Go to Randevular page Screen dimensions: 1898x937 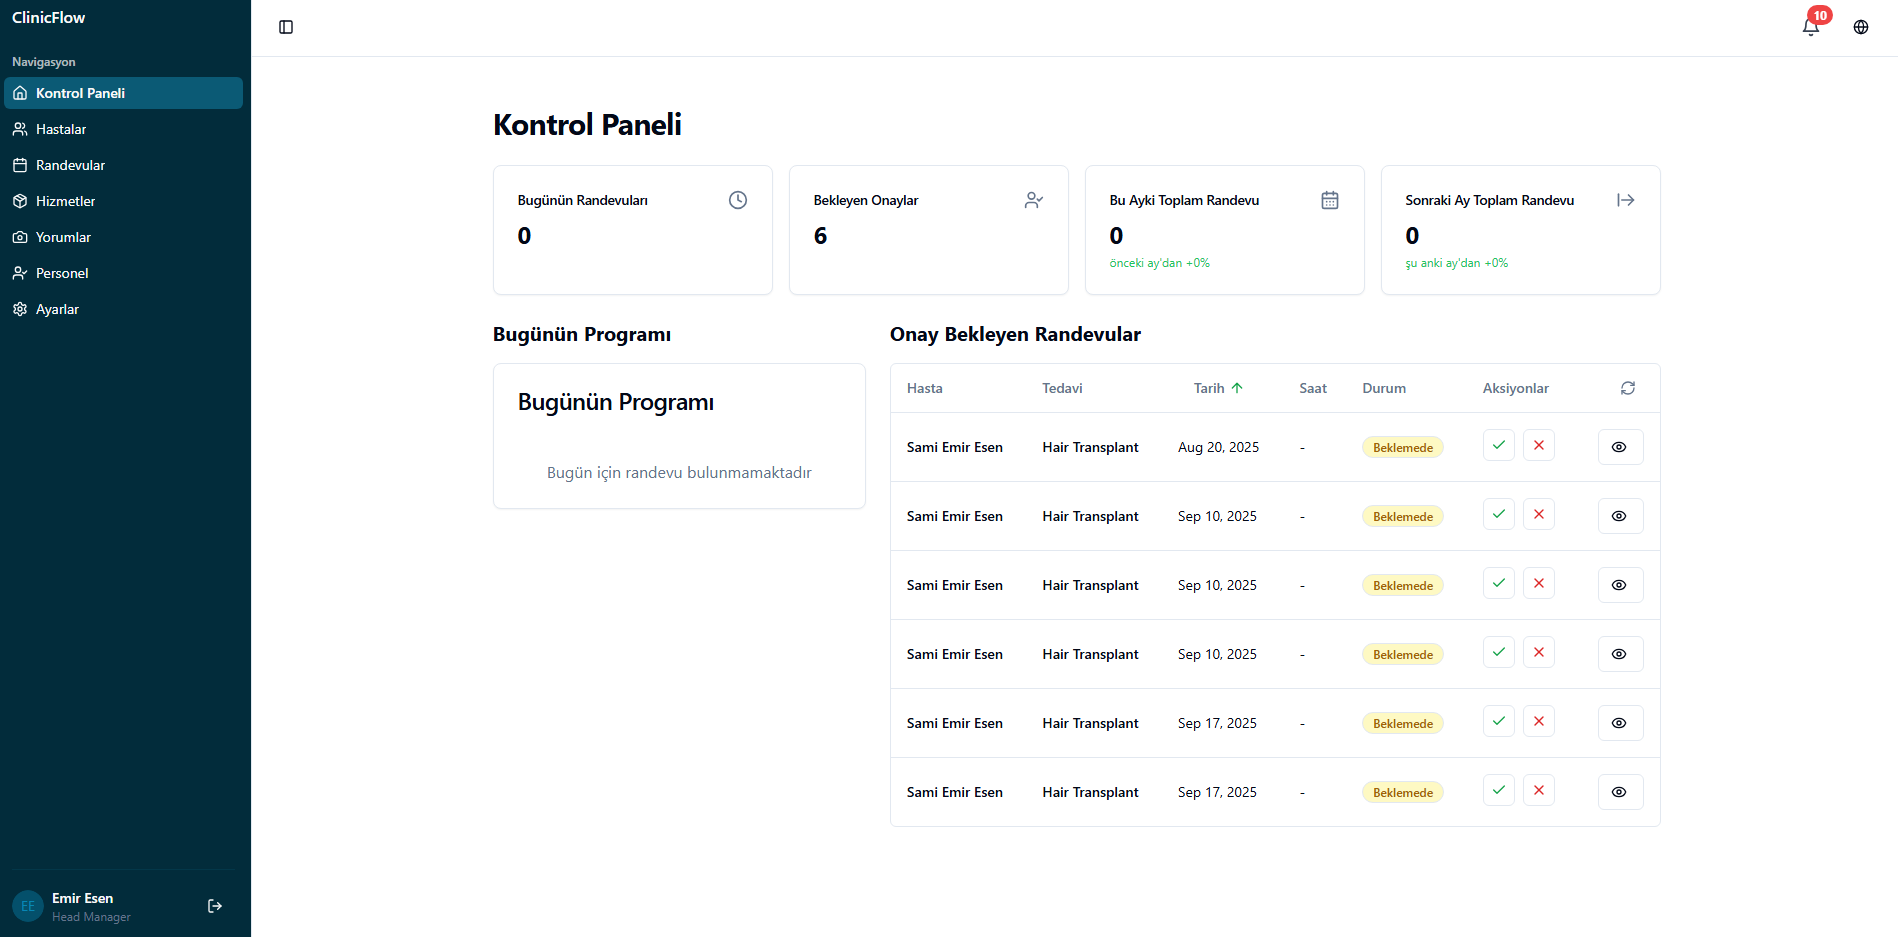70,165
